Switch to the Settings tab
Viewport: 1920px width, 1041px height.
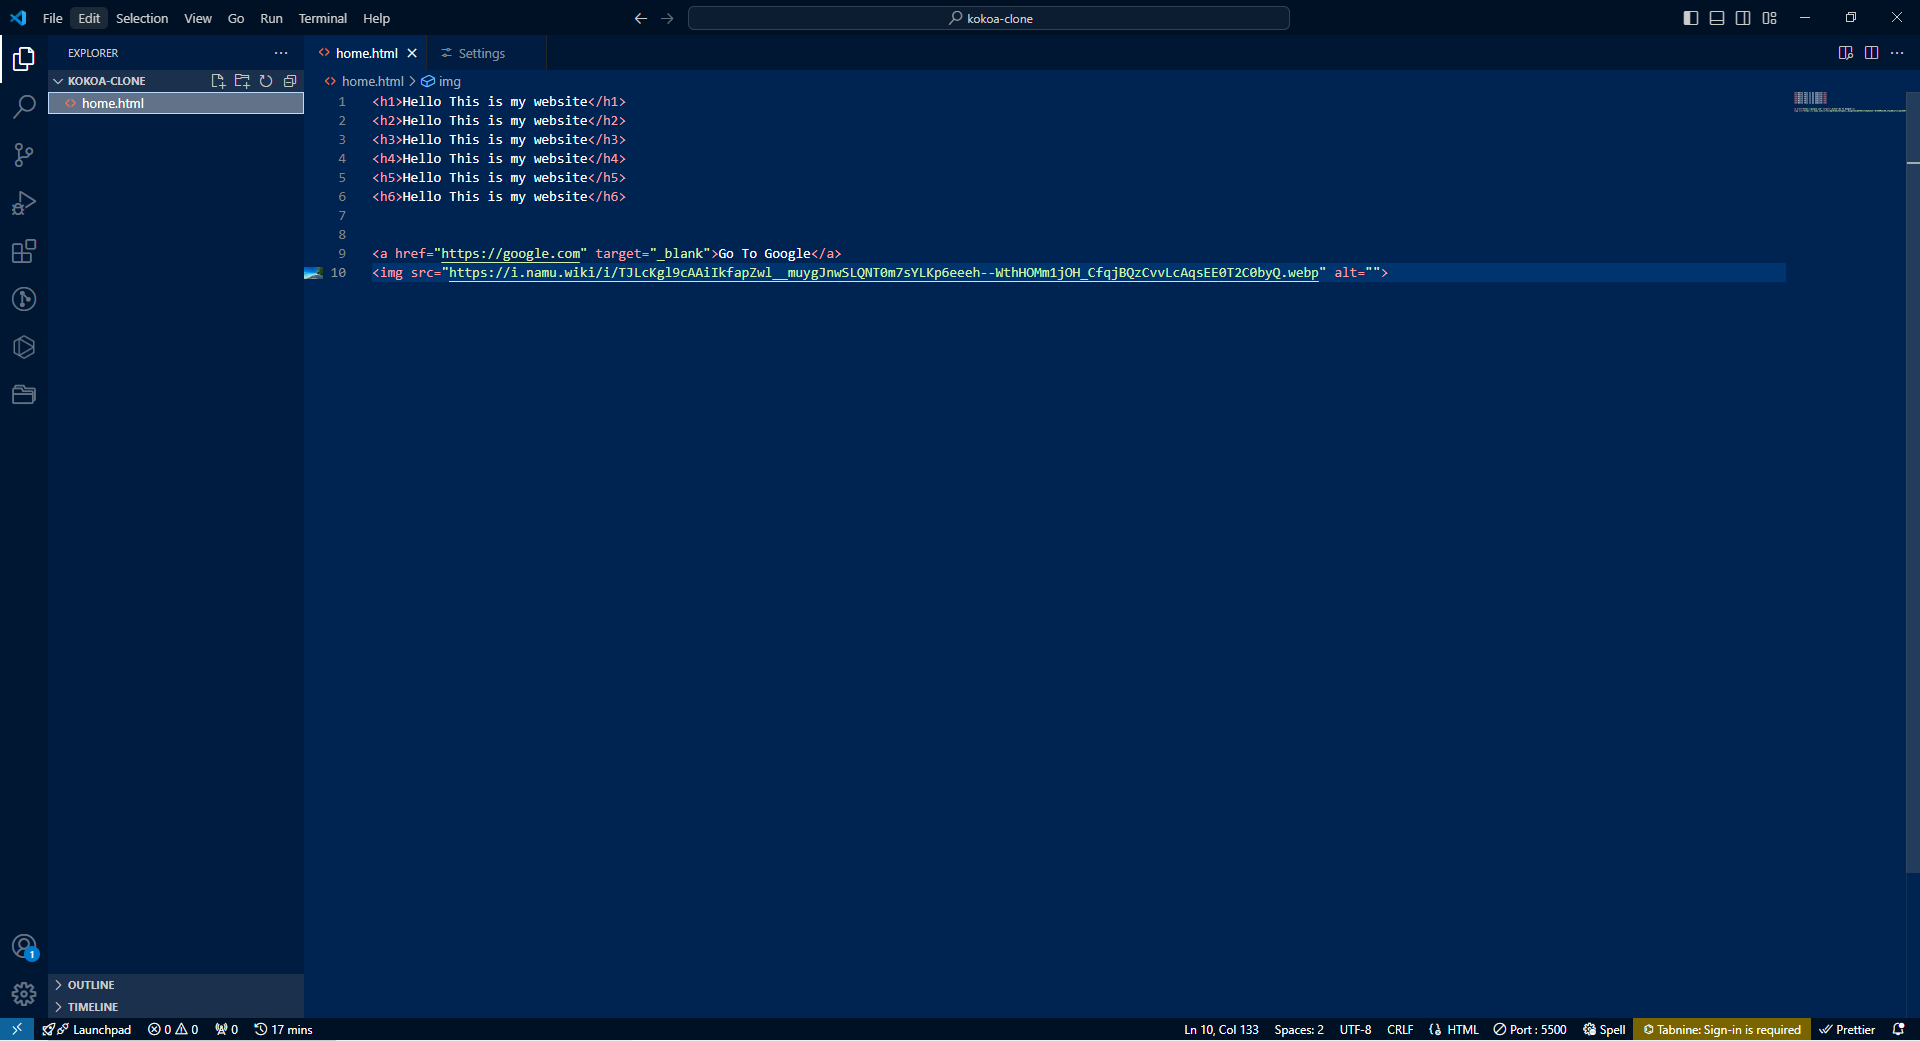(x=482, y=53)
